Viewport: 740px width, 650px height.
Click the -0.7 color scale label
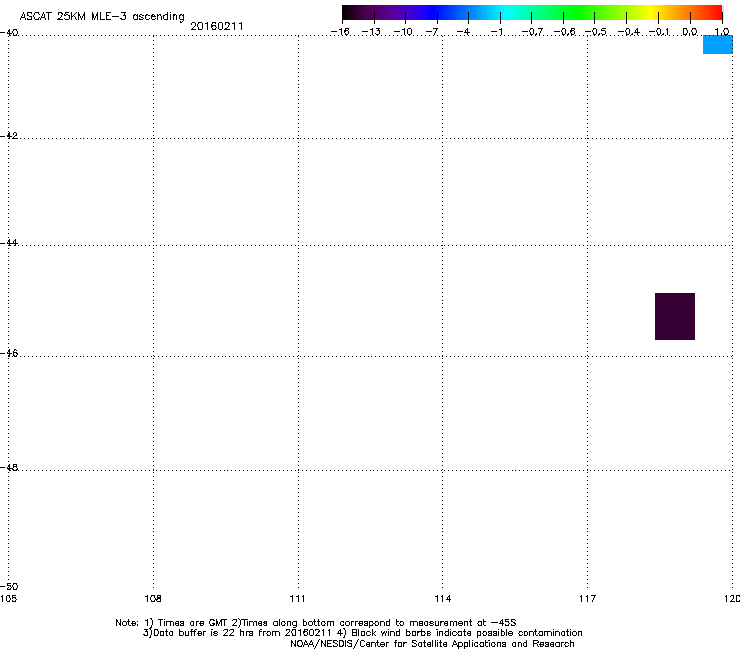click(x=532, y=32)
